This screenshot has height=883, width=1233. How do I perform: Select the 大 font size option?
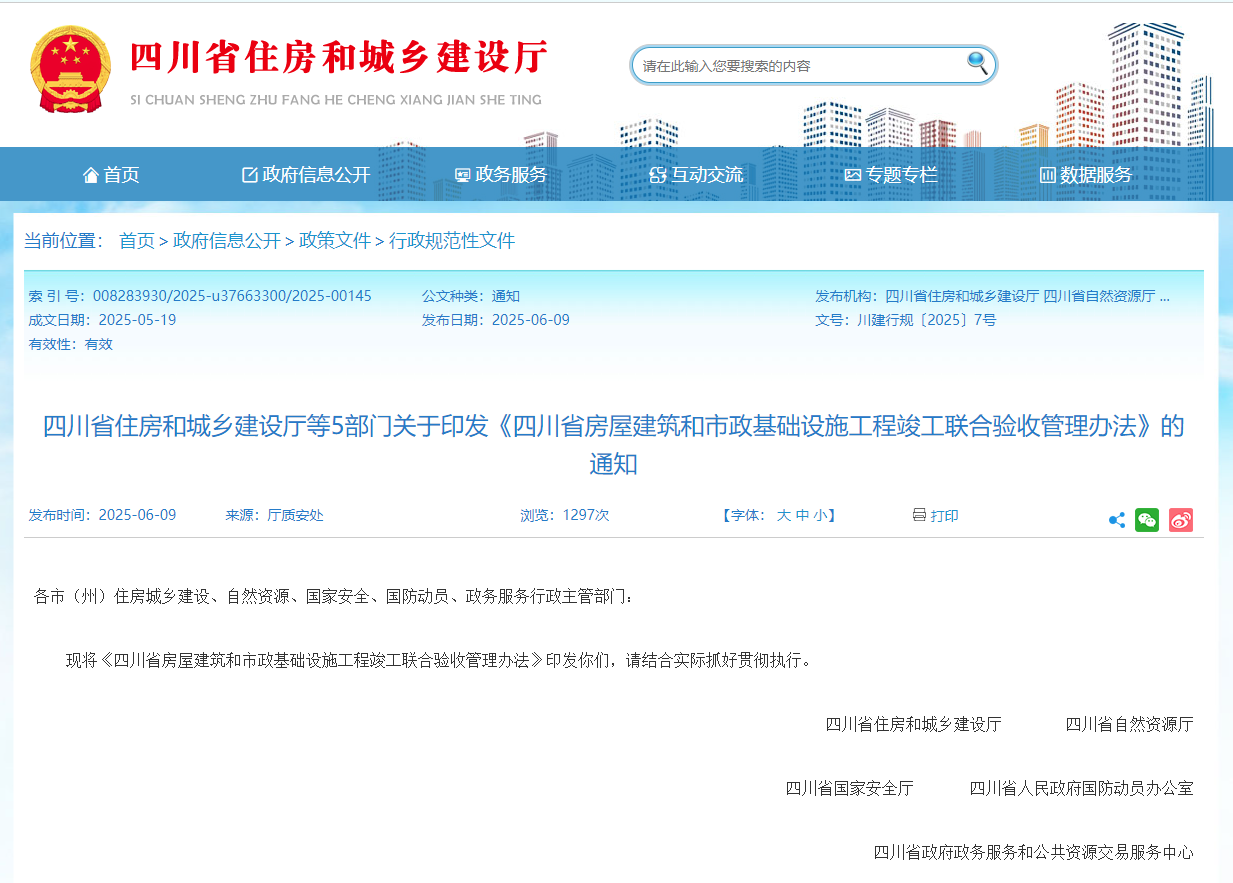pyautogui.click(x=784, y=516)
